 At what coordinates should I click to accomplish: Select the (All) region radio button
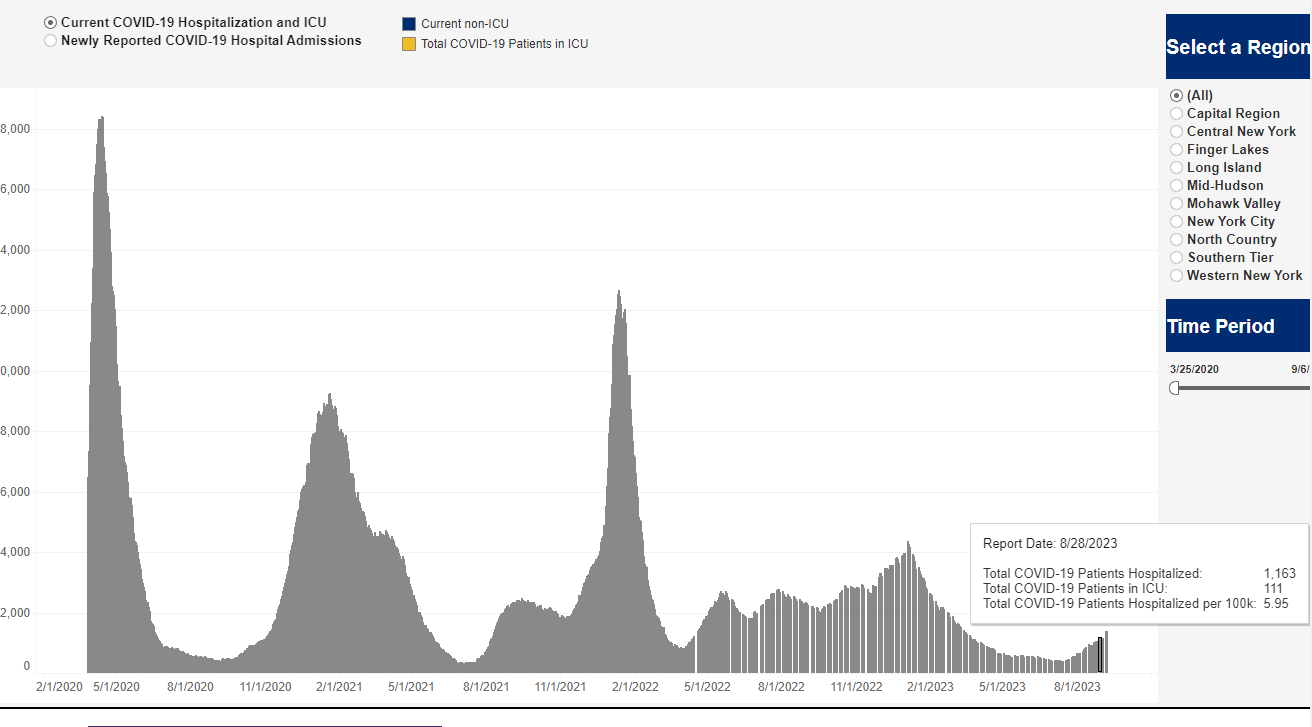click(1176, 96)
